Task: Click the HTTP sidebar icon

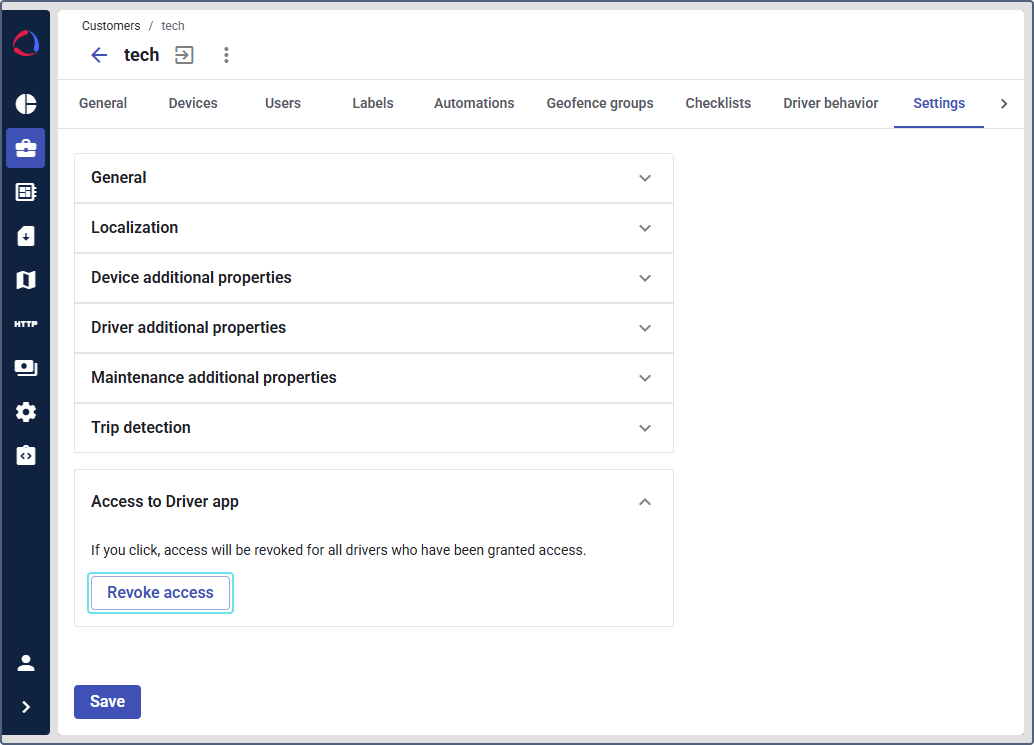Action: pos(26,324)
